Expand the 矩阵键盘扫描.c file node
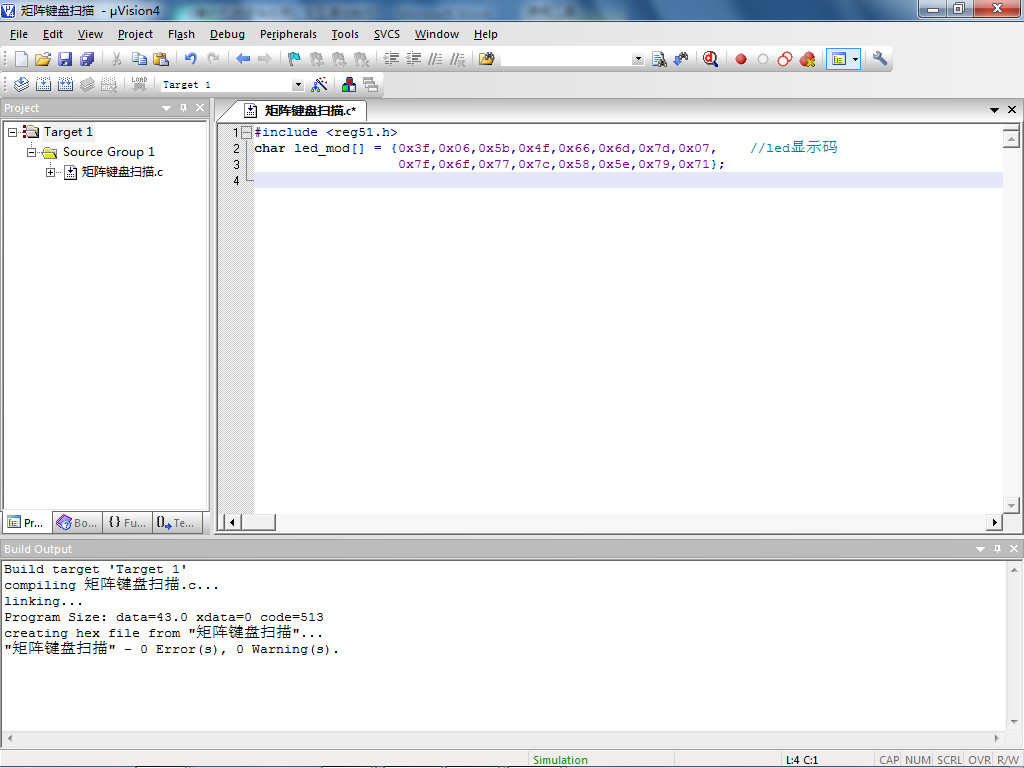1024x768 pixels. coord(50,172)
